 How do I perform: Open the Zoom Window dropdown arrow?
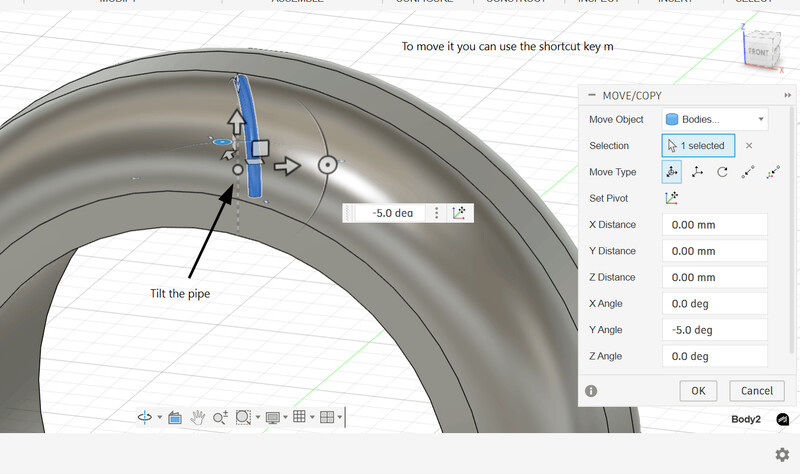click(258, 417)
